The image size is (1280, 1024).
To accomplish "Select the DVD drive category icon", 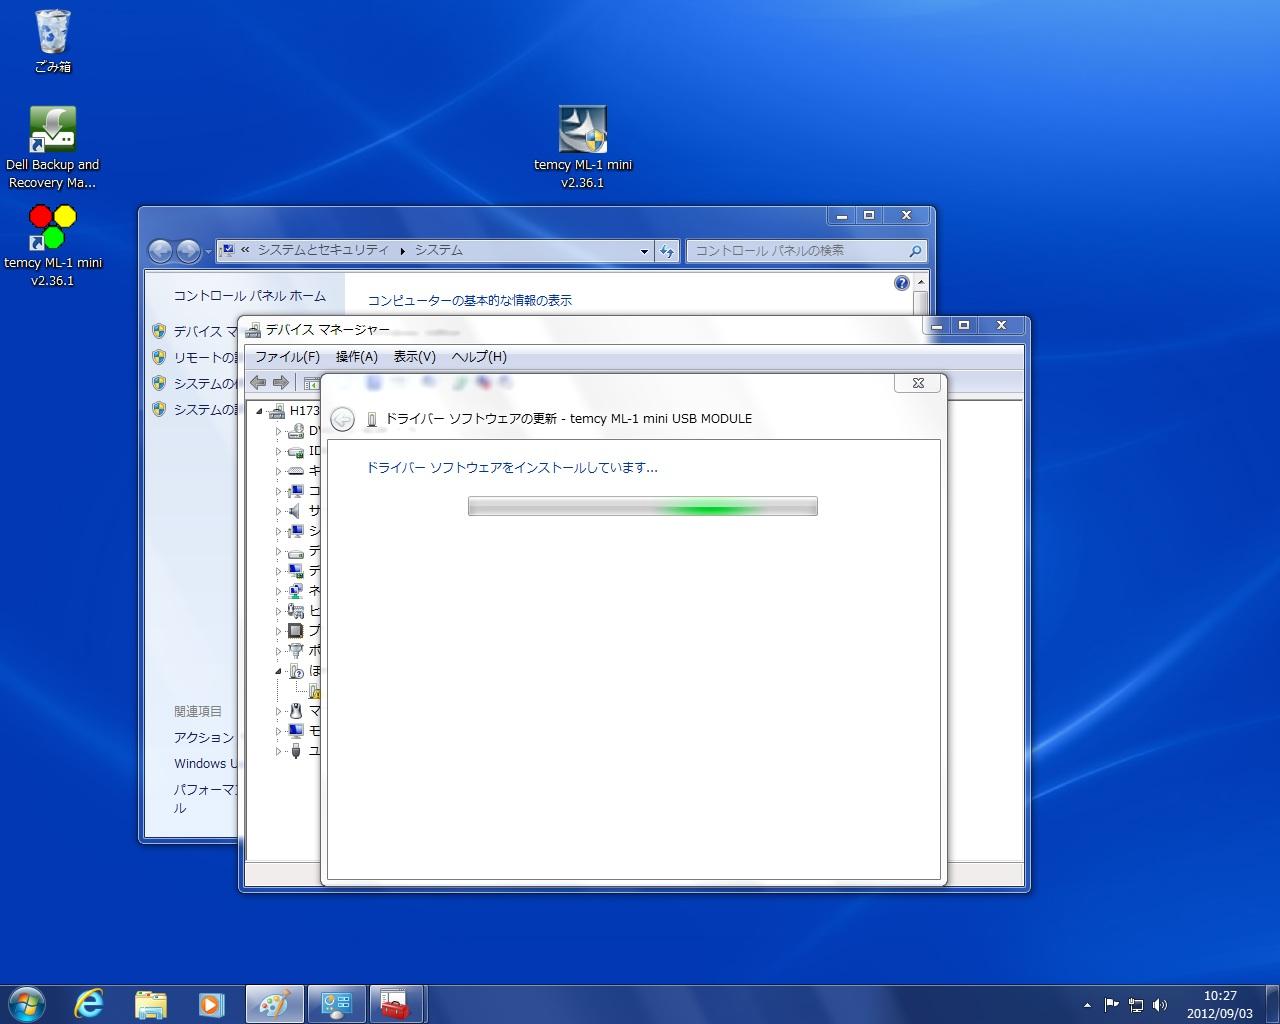I will coord(295,431).
